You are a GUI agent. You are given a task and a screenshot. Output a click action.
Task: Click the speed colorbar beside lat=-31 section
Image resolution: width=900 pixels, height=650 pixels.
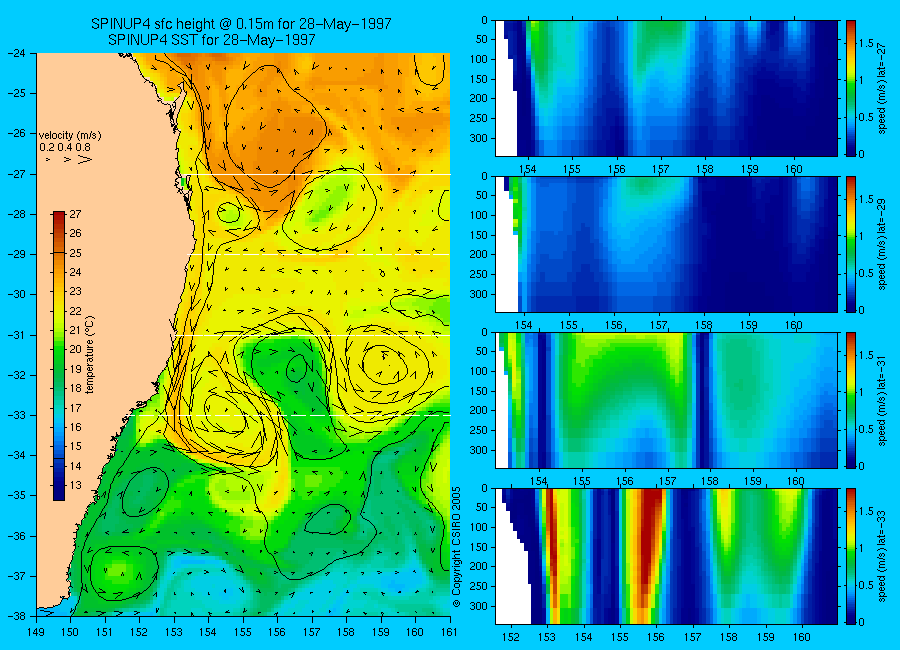[x=851, y=400]
